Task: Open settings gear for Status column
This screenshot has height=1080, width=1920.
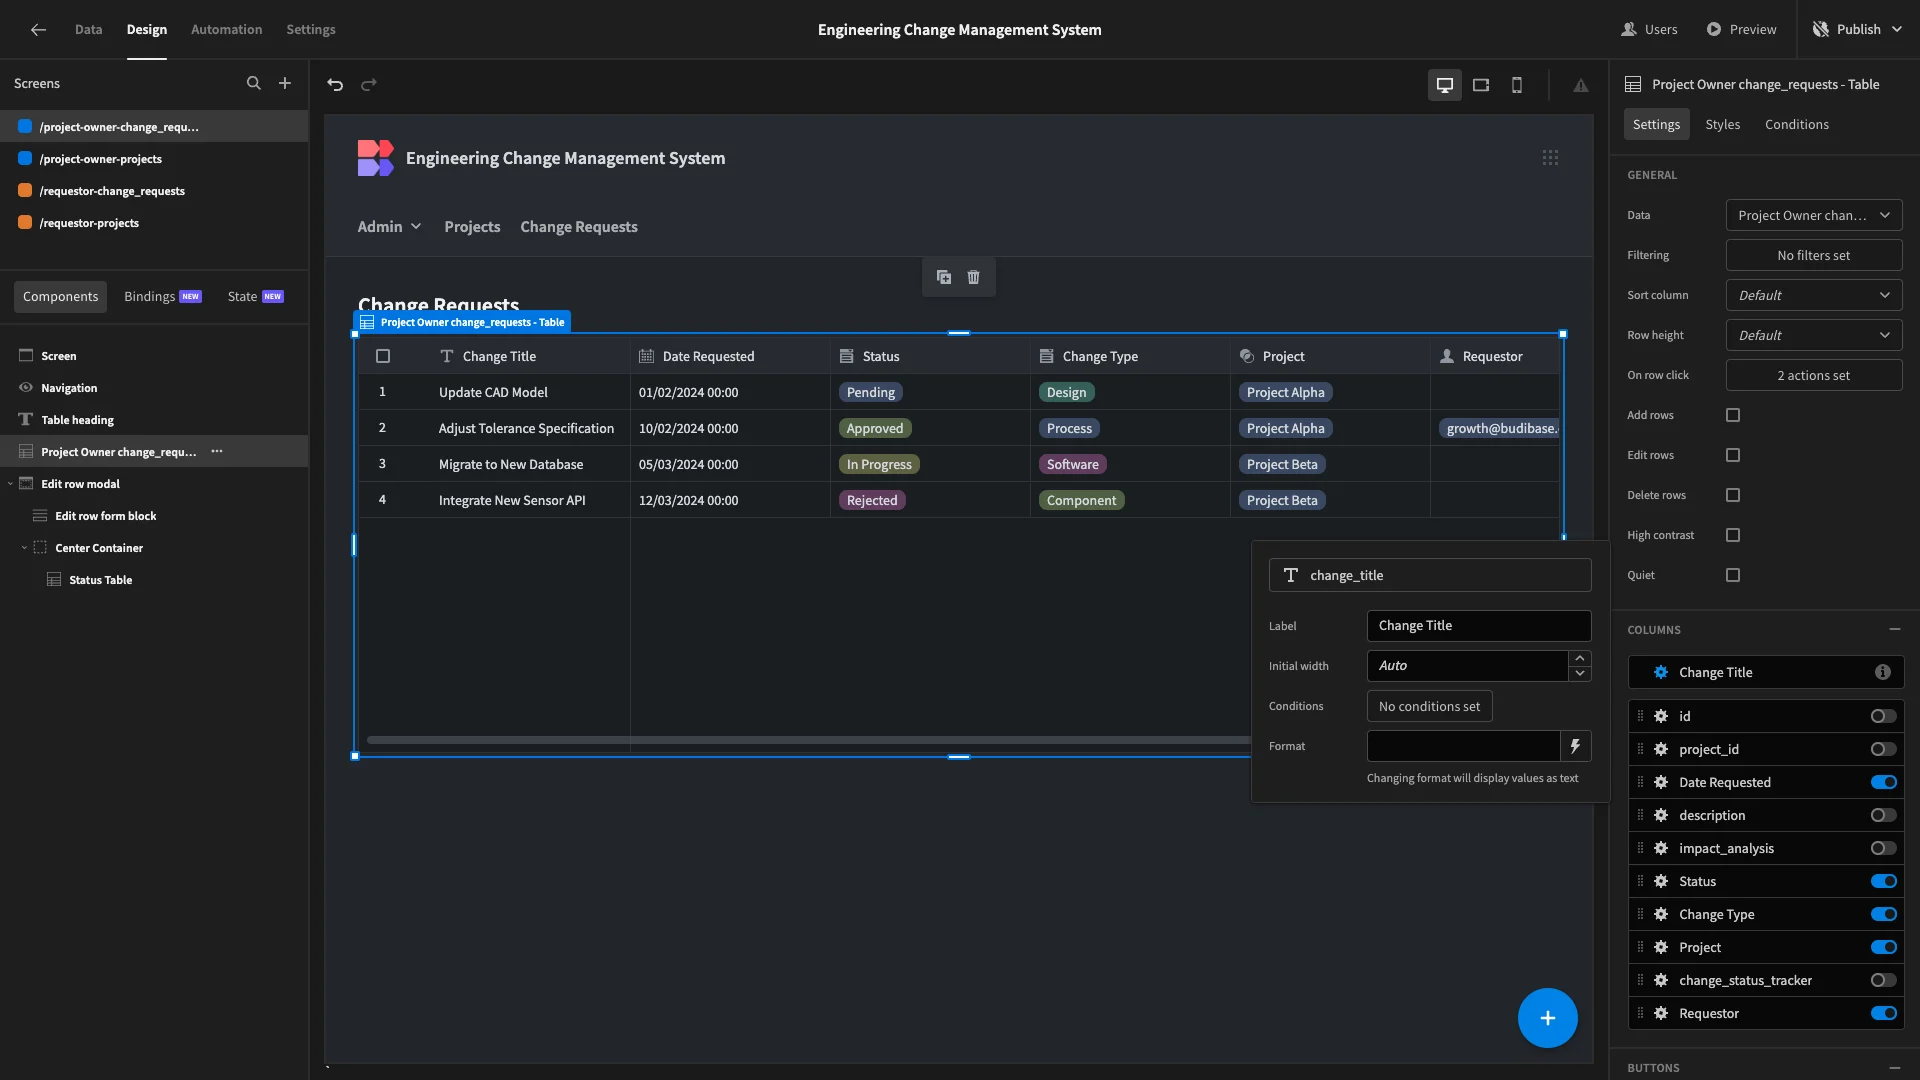Action: pyautogui.click(x=1661, y=882)
